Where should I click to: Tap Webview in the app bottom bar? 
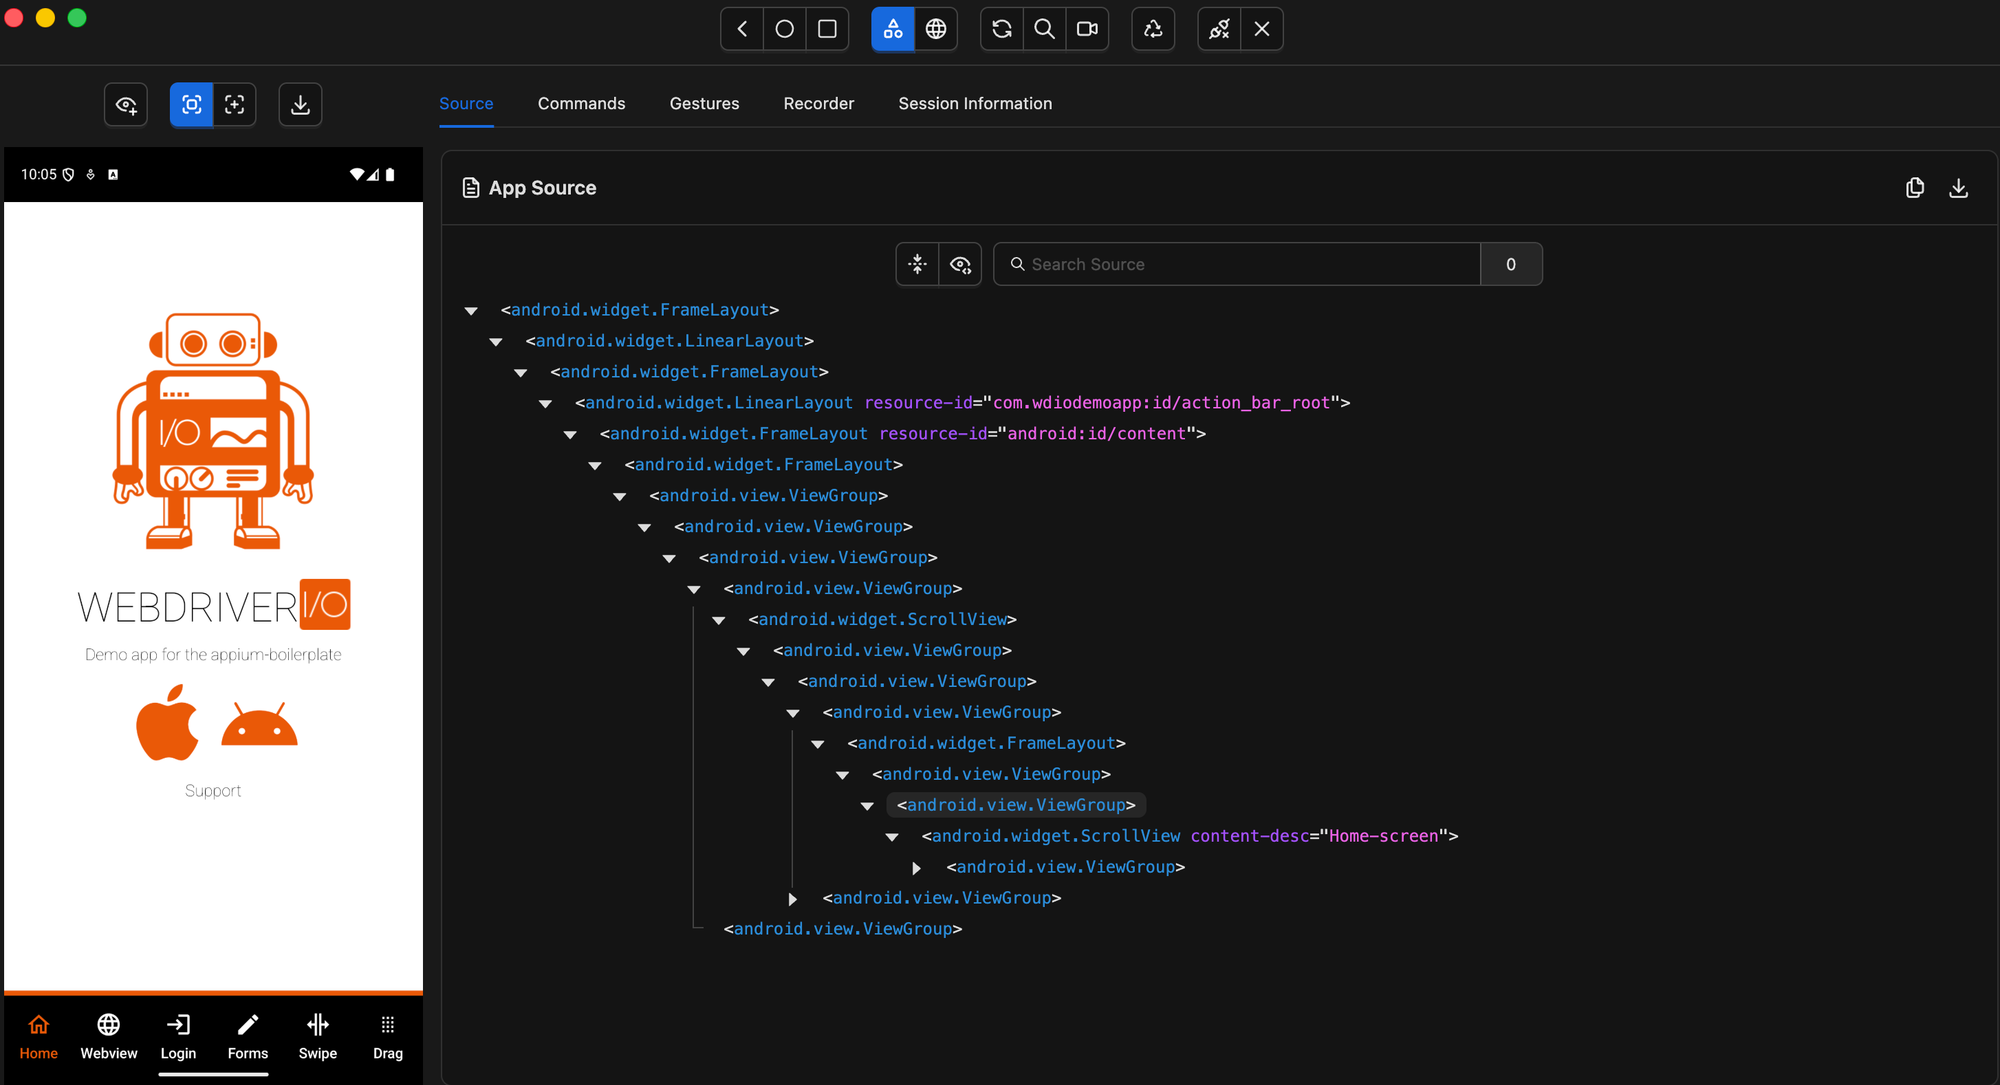[x=108, y=1036]
